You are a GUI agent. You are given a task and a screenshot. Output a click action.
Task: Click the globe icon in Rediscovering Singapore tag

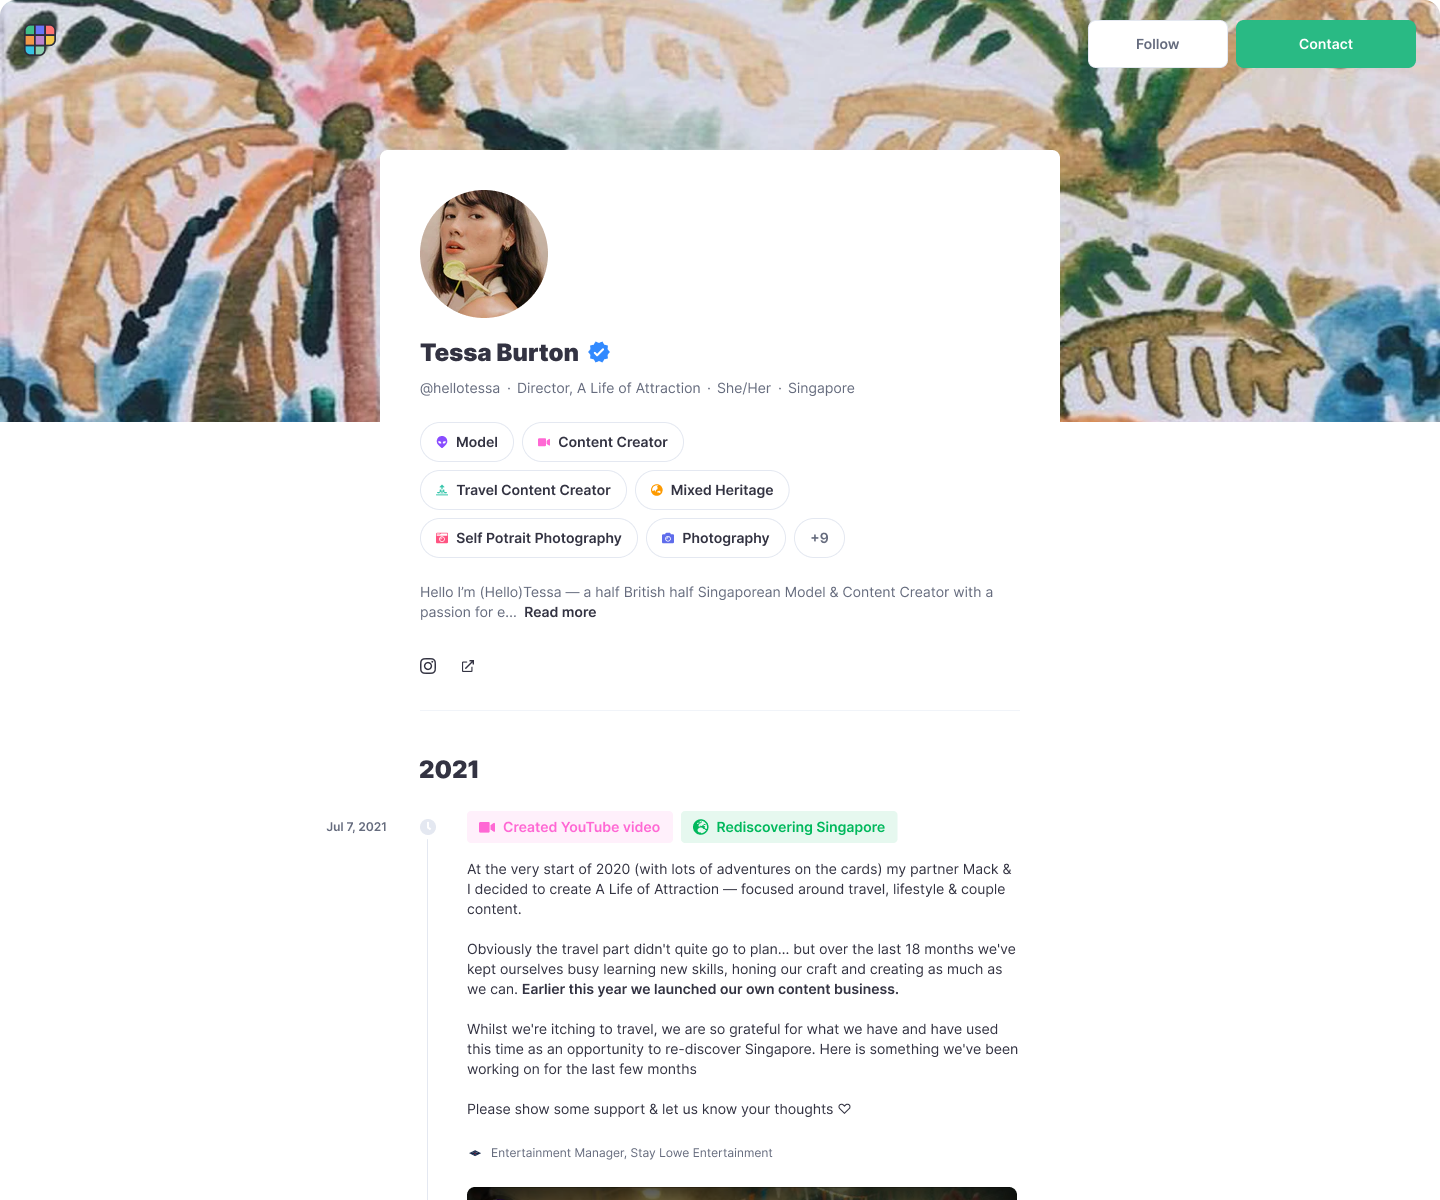tap(701, 827)
